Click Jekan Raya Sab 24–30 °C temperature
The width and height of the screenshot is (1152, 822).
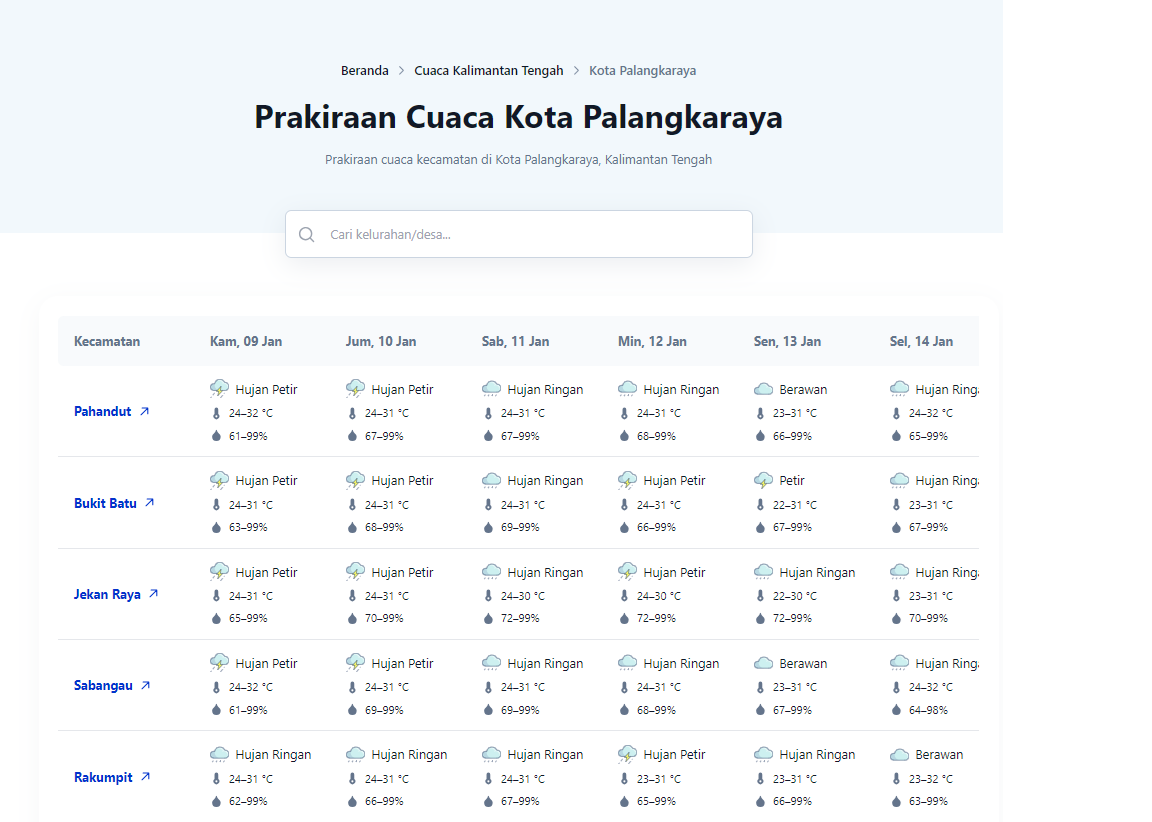pos(523,596)
